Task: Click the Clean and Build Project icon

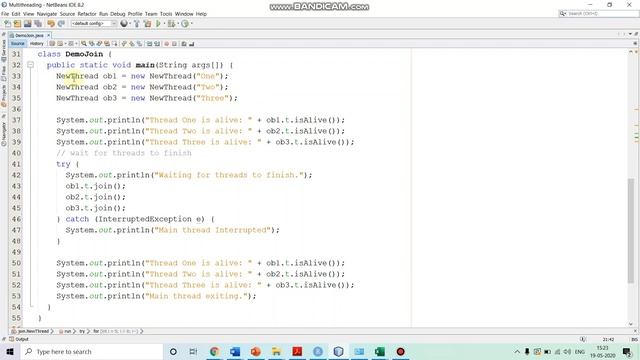Action: coord(147,24)
